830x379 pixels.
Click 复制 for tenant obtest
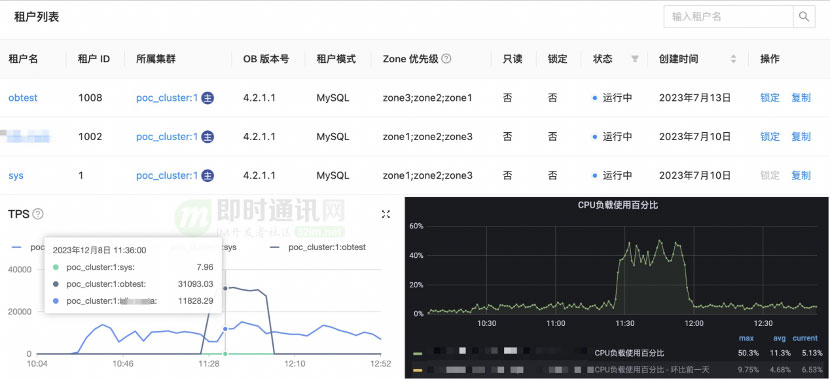801,98
